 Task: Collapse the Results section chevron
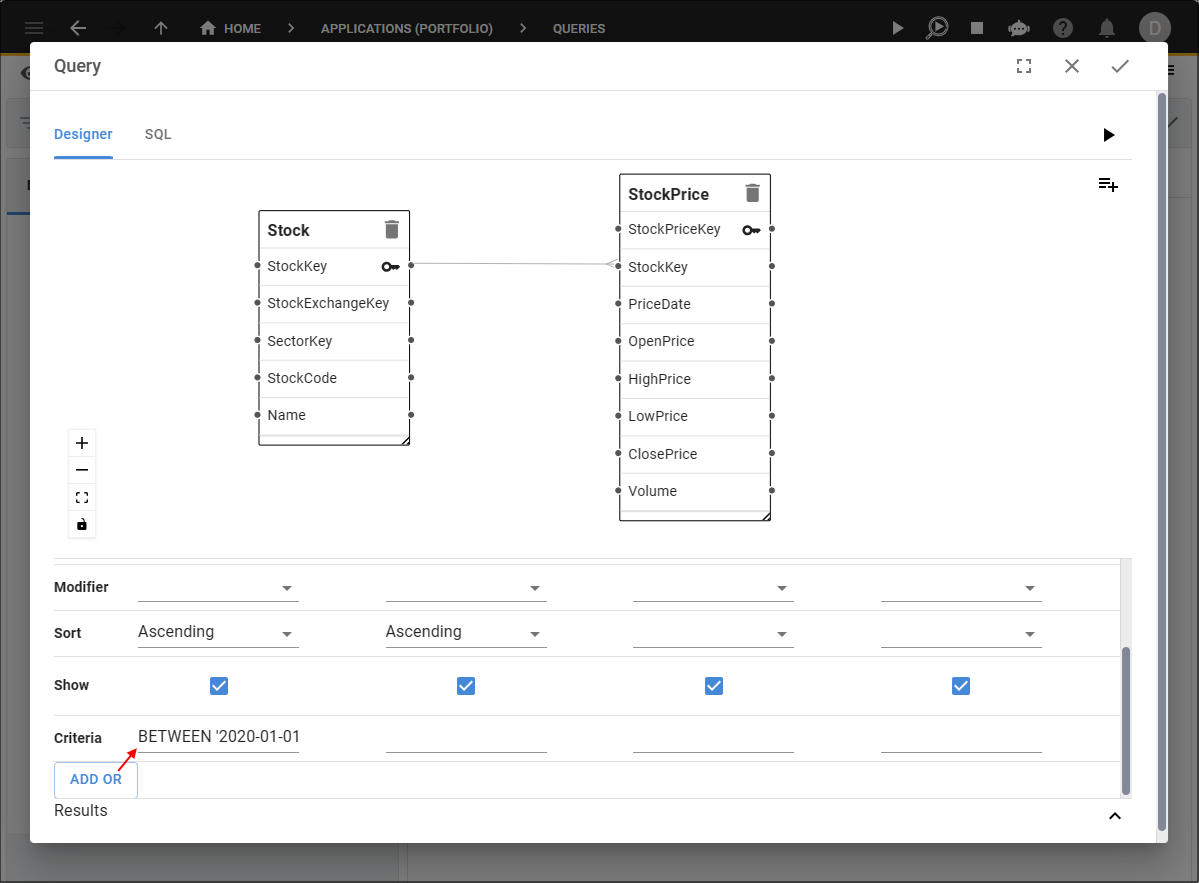coord(1115,816)
